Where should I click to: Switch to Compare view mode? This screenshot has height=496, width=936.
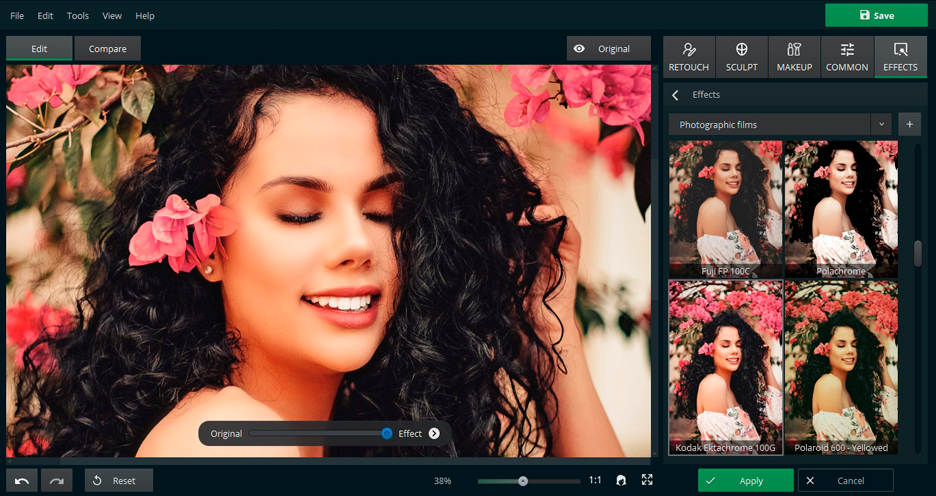[107, 49]
